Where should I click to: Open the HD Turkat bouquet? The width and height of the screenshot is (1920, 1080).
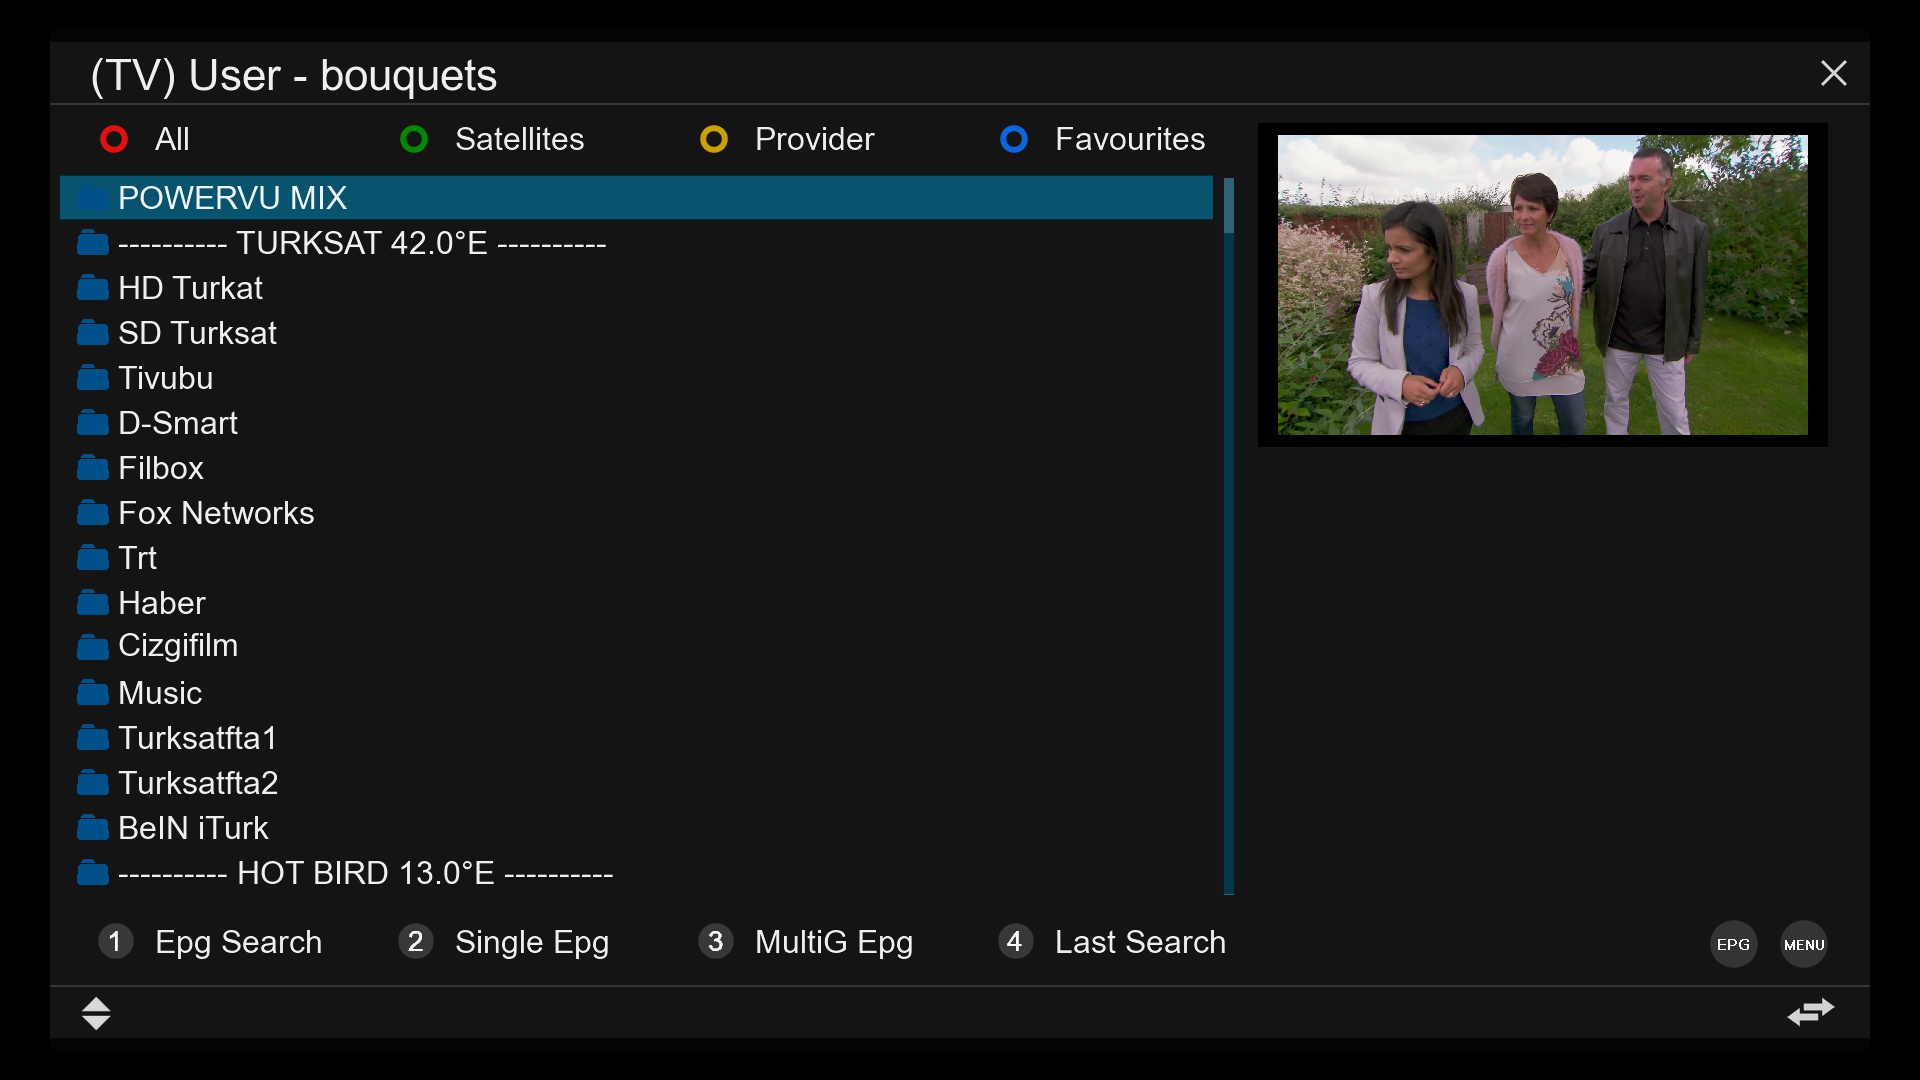636,288
